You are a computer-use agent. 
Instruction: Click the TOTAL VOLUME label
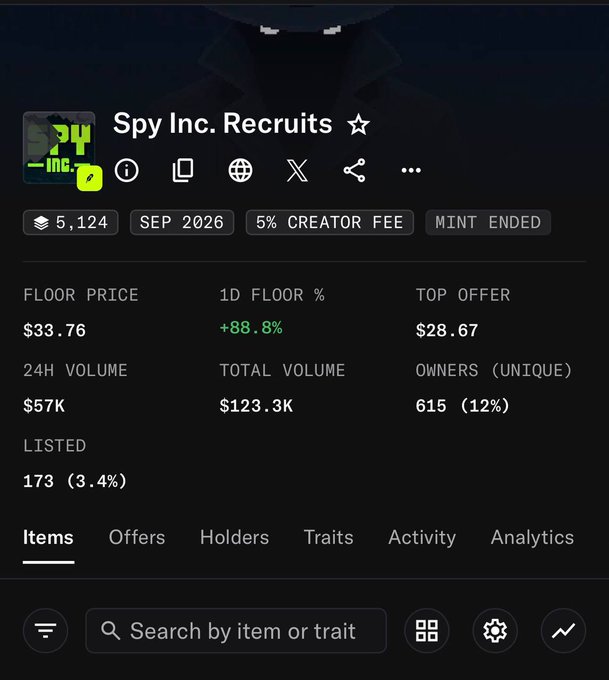pyautogui.click(x=282, y=371)
